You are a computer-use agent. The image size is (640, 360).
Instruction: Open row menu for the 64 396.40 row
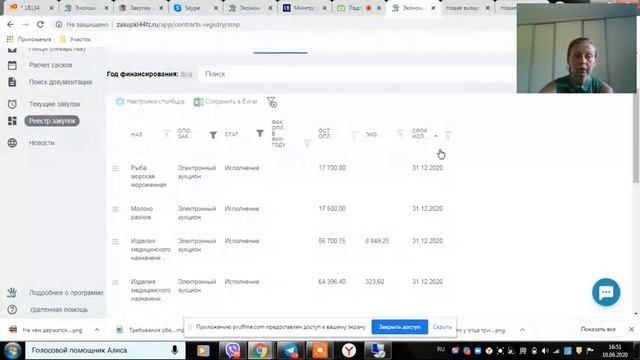click(116, 282)
